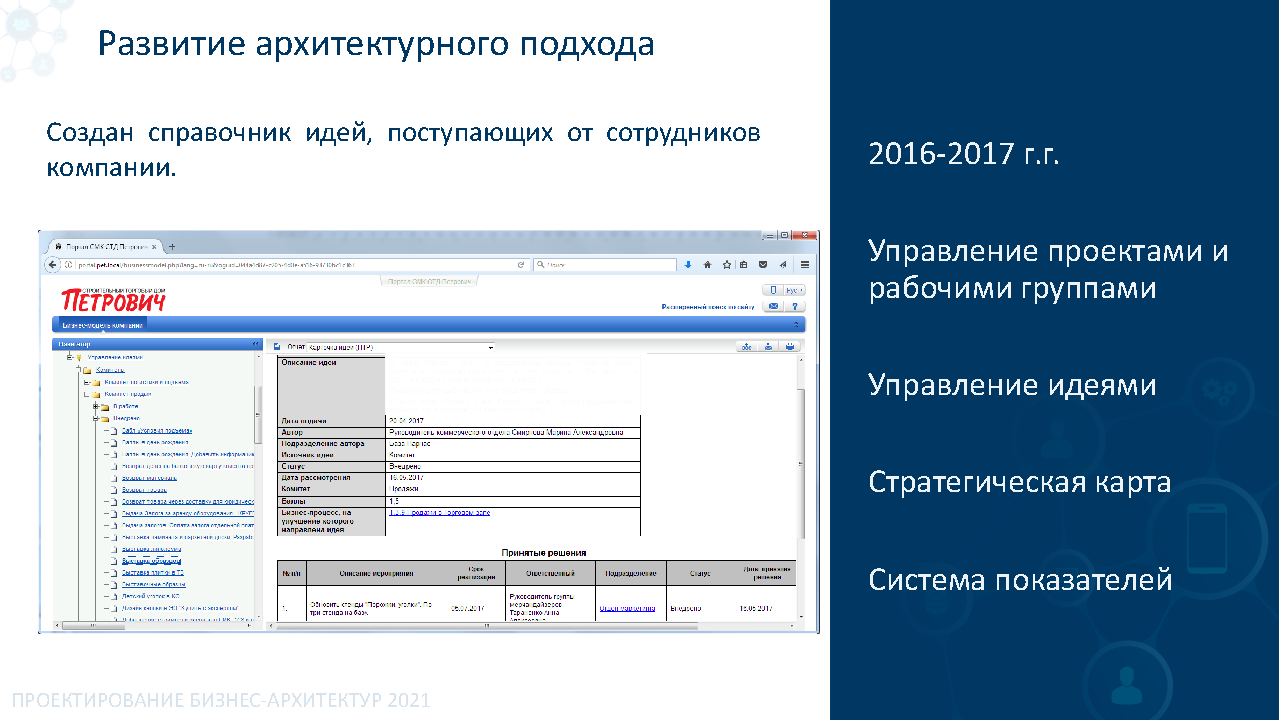The height and width of the screenshot is (720, 1279).
Task: Open the Рус language dropdown
Action: (x=795, y=290)
